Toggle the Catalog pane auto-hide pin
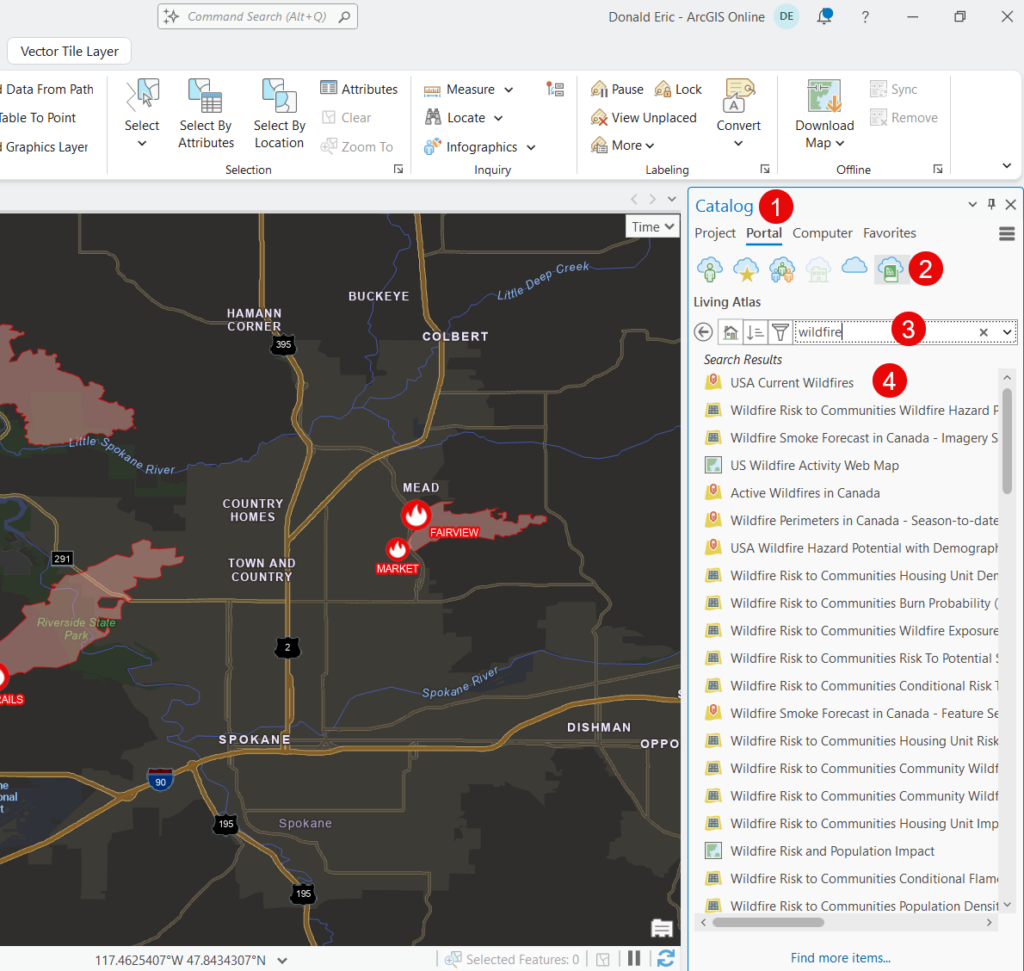This screenshot has height=971, width=1024. (x=991, y=204)
